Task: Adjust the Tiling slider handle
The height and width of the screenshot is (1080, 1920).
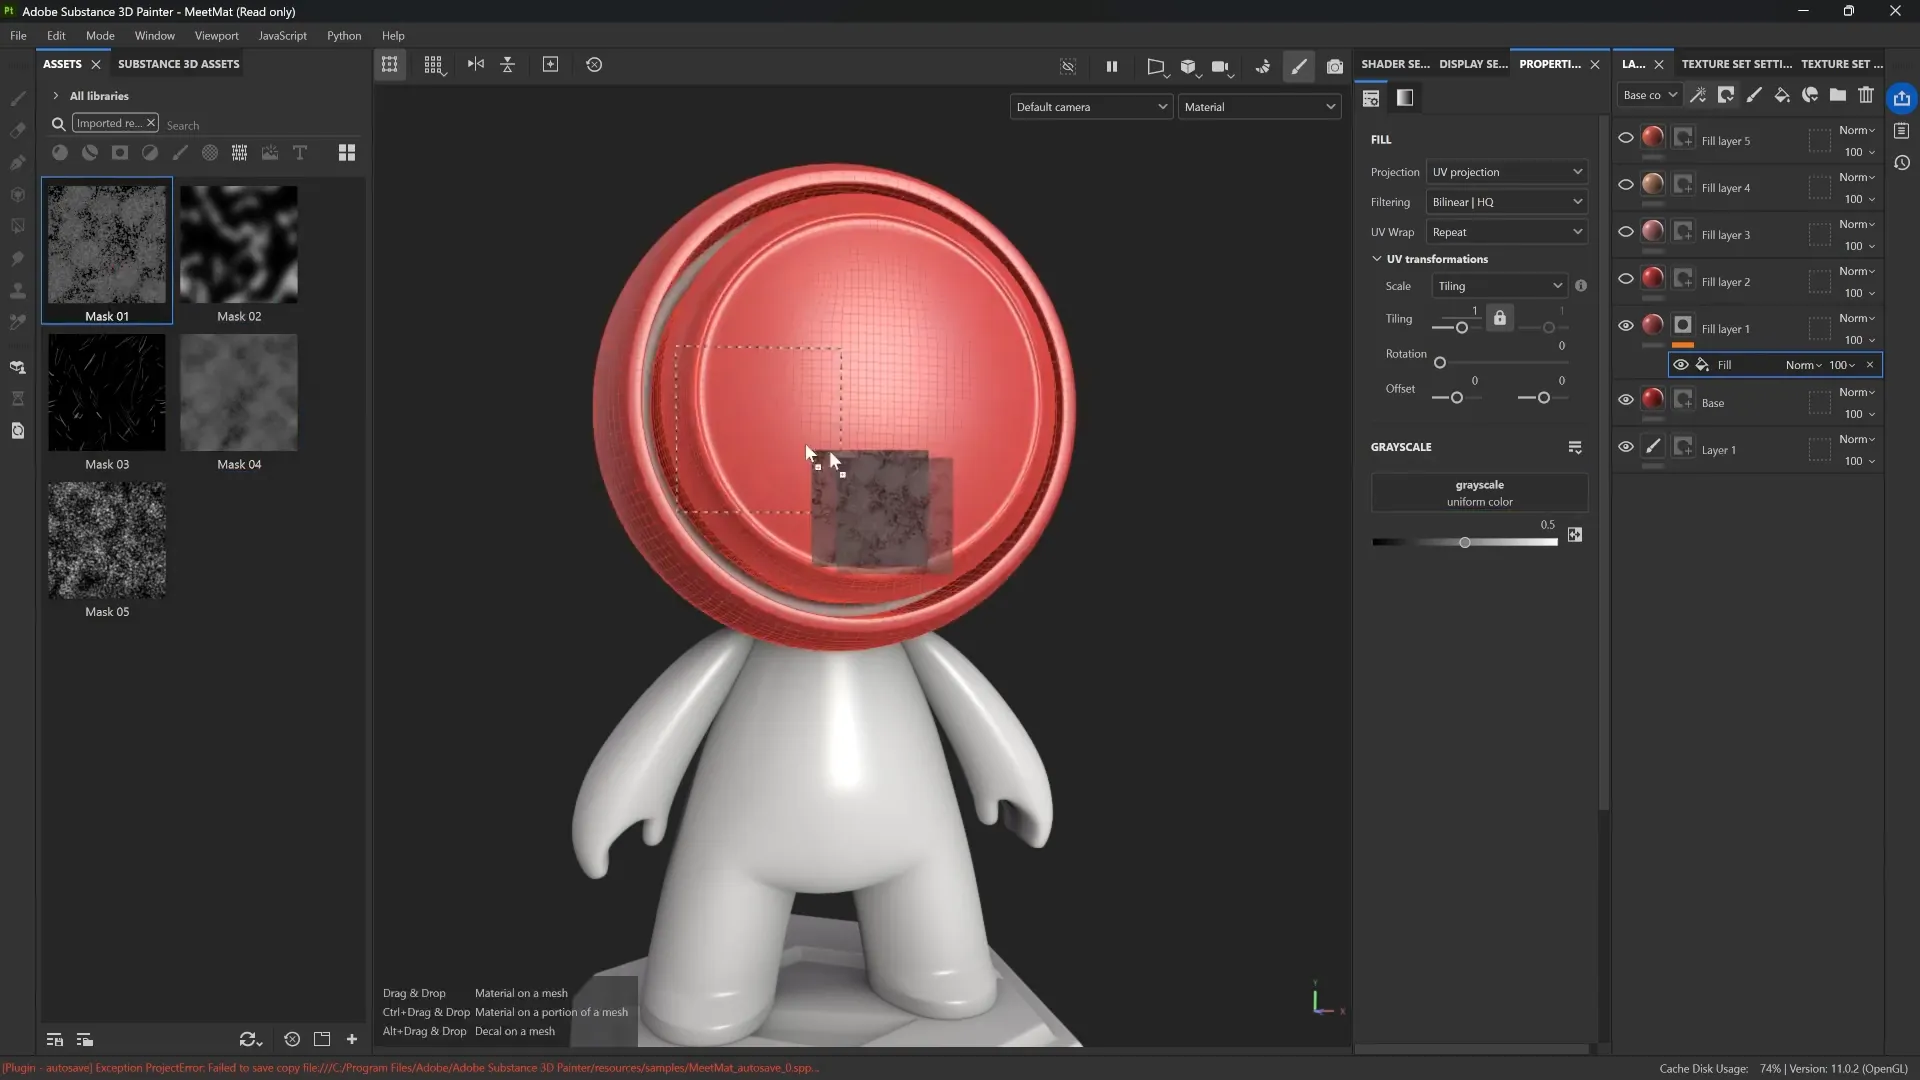Action: pos(1462,328)
